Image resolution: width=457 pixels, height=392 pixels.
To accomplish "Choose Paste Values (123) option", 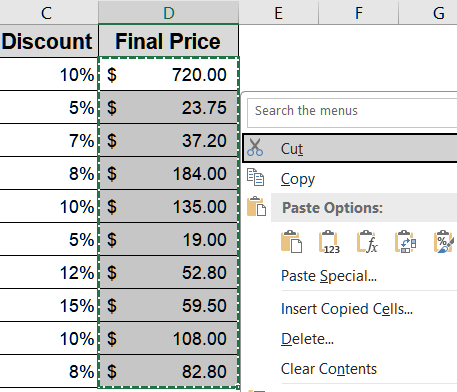I will click(x=329, y=242).
